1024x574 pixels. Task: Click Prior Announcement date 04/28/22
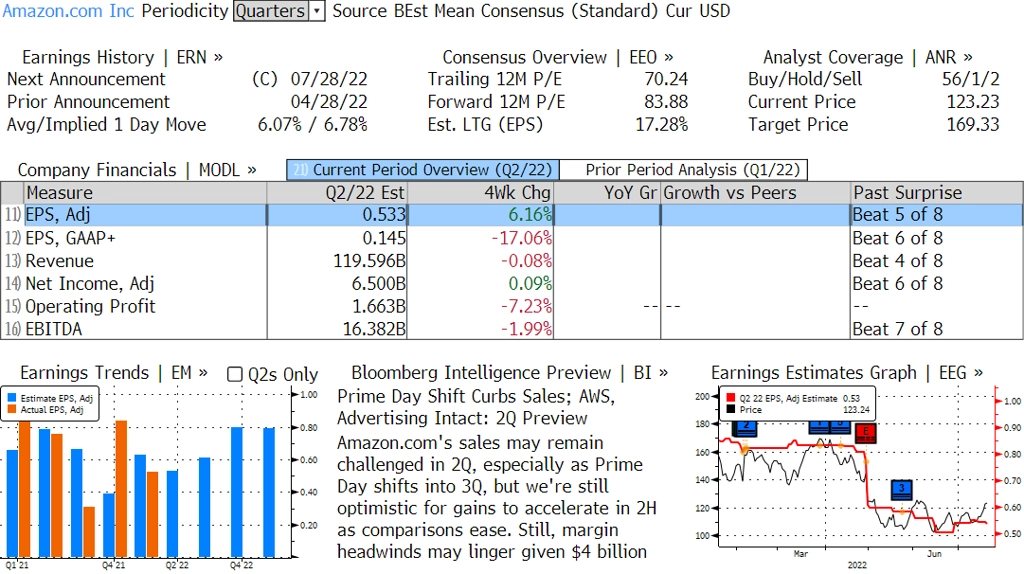[329, 102]
